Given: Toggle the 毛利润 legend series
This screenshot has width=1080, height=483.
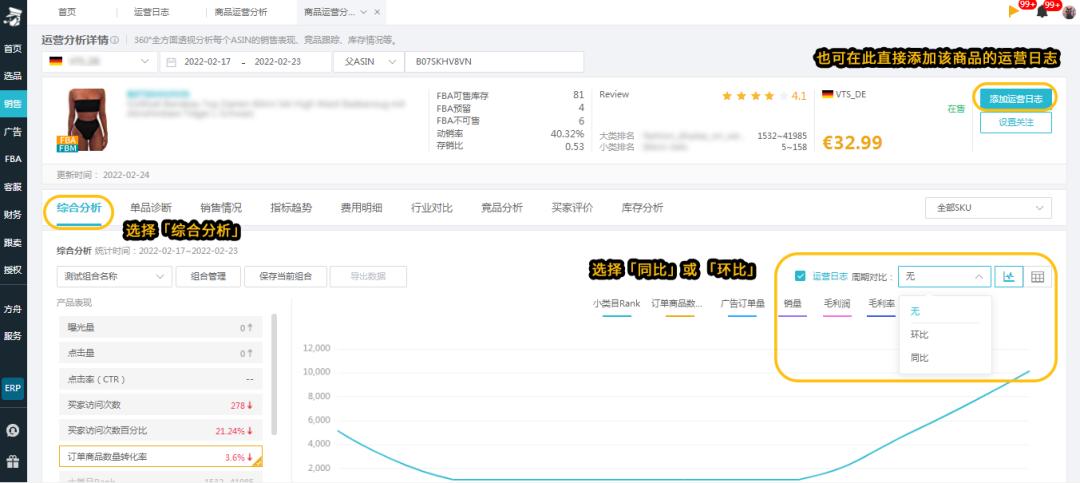Looking at the screenshot, I should (837, 307).
